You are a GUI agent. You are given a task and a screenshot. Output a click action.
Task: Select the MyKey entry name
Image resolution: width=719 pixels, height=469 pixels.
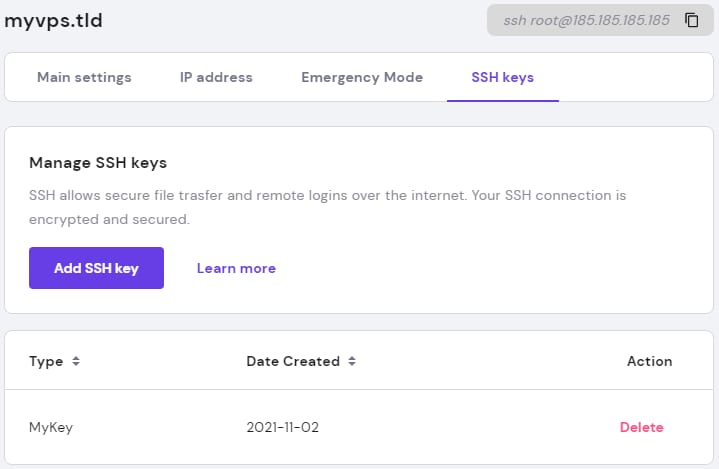[51, 427]
